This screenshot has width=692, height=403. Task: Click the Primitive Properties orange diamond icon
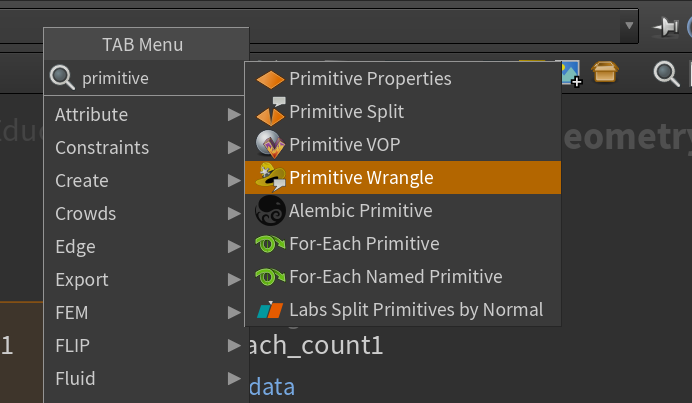[270, 80]
